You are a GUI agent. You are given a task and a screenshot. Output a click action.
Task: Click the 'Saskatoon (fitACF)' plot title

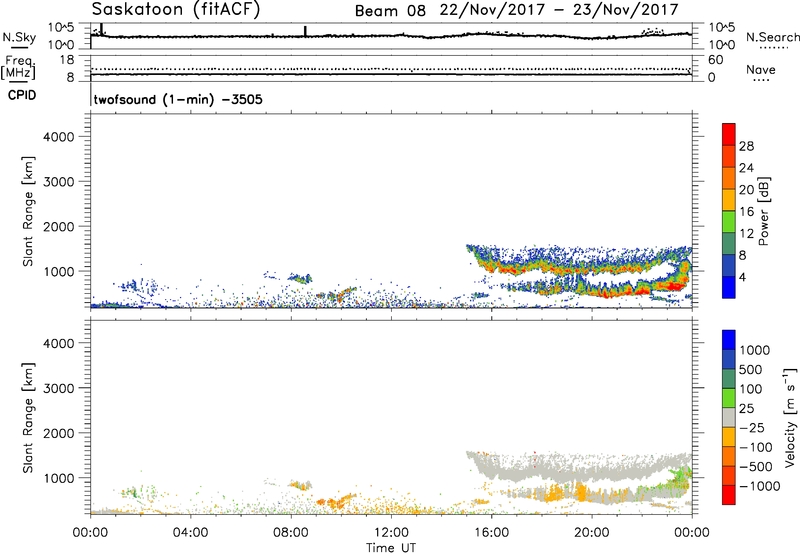pyautogui.click(x=176, y=10)
